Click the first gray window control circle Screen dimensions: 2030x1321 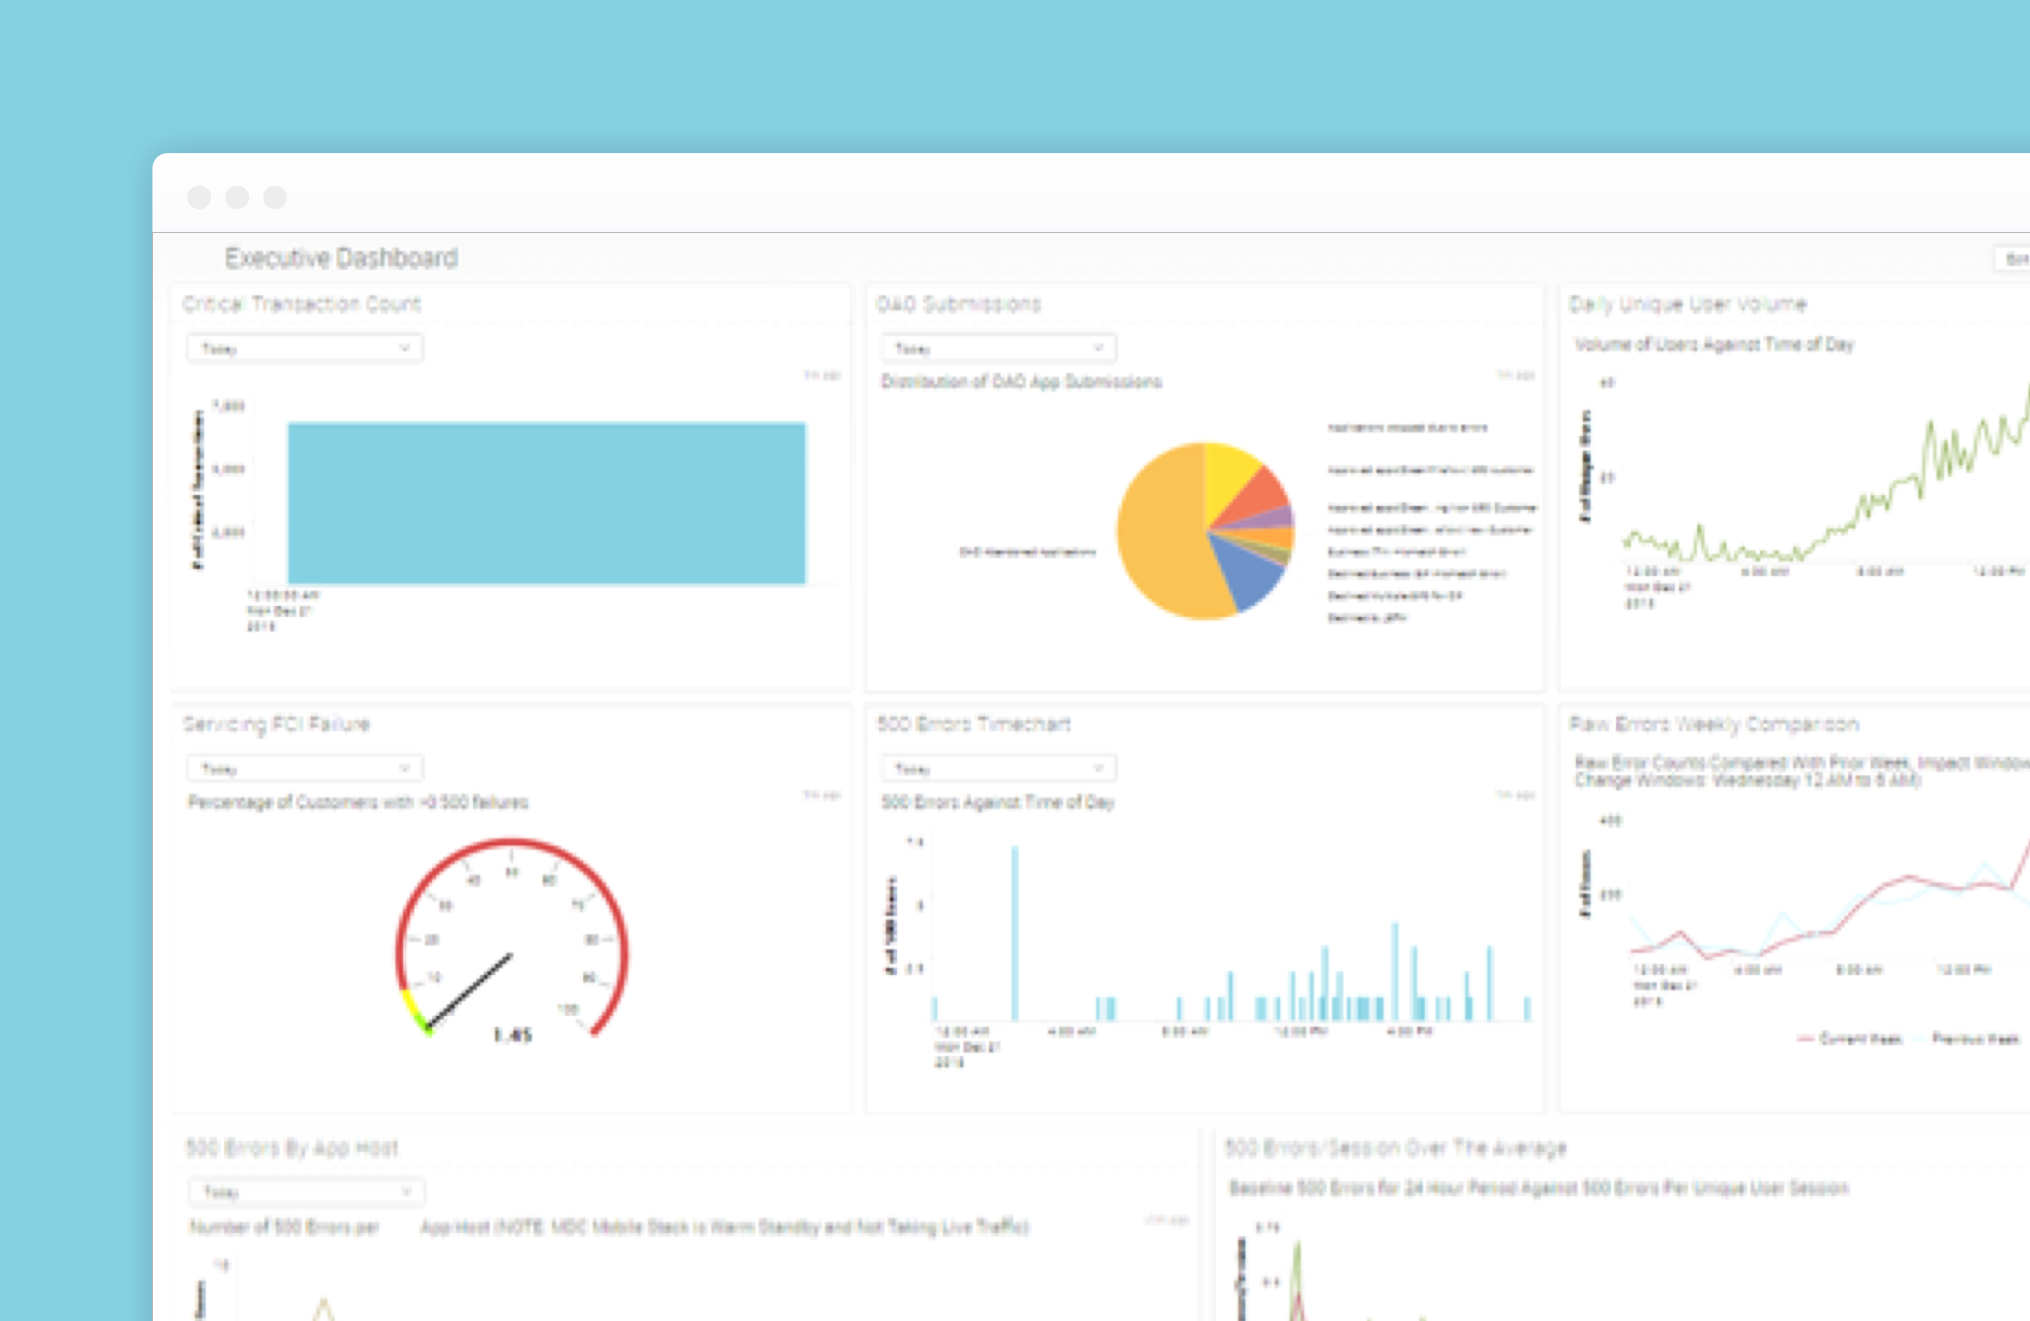[199, 197]
